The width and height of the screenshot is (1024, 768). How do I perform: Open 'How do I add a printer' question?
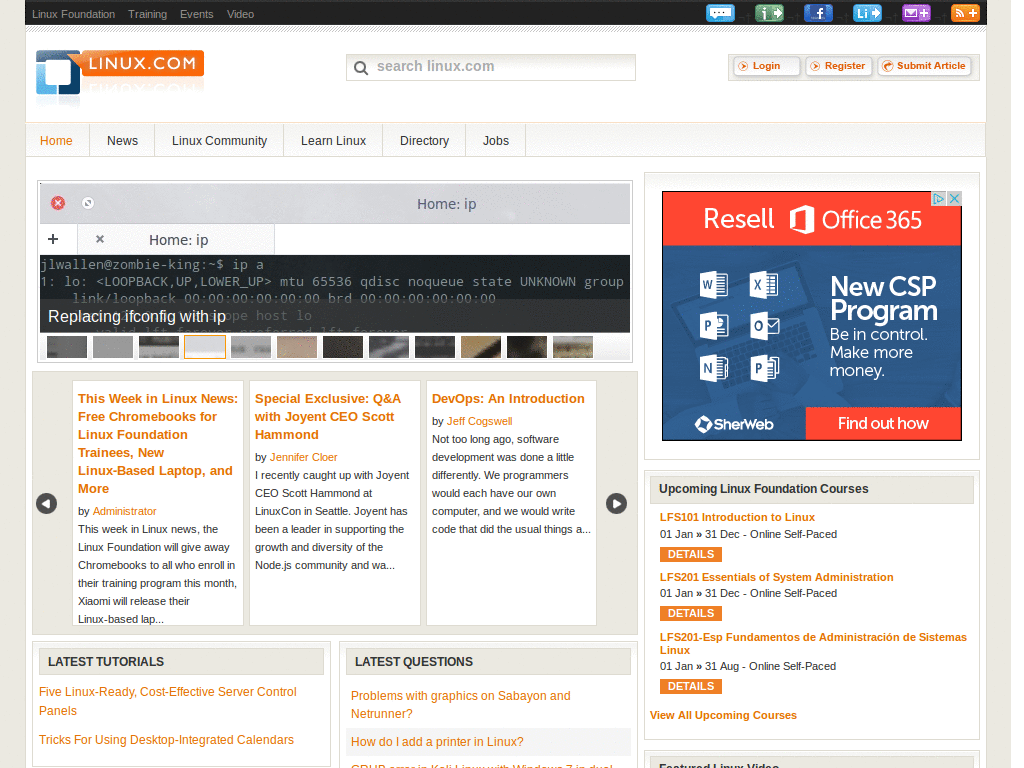[x=438, y=742]
